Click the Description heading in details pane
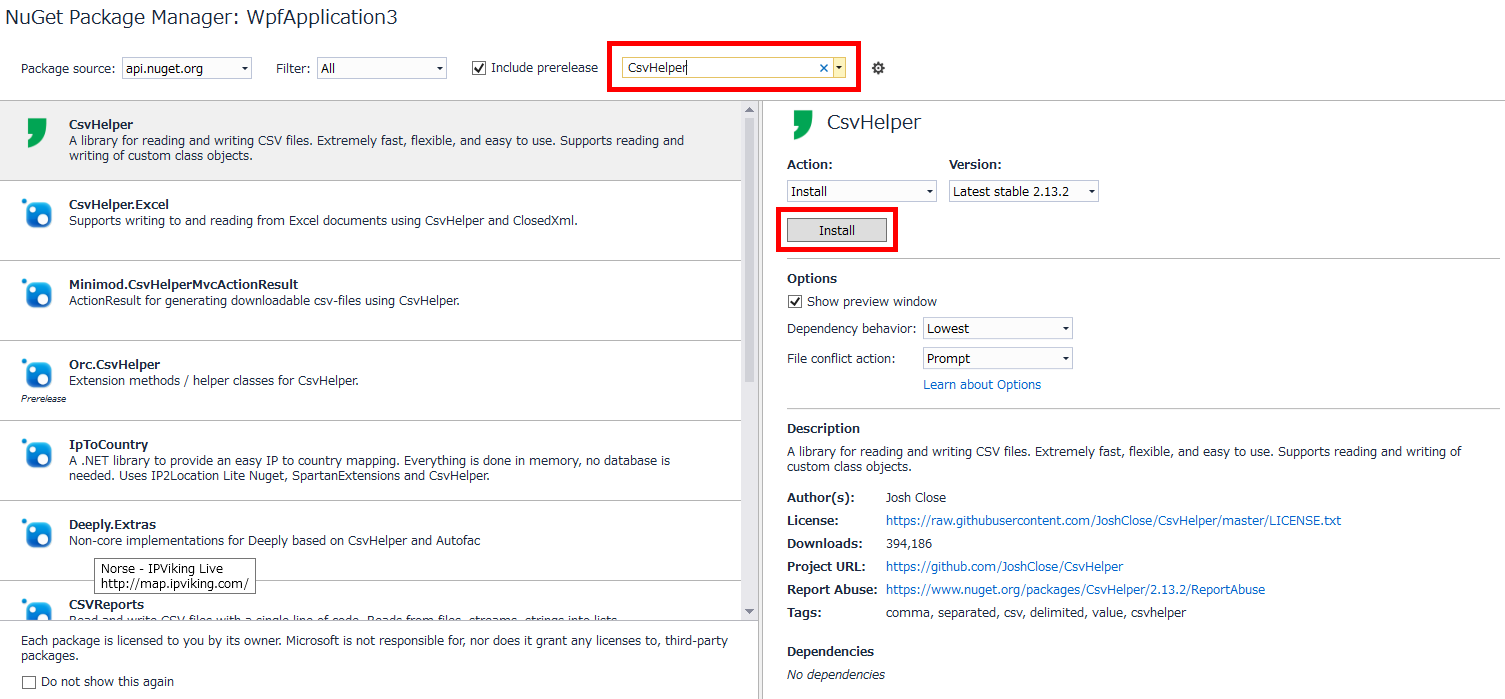Screen dimensions: 1505x699 pyautogui.click(x=823, y=429)
